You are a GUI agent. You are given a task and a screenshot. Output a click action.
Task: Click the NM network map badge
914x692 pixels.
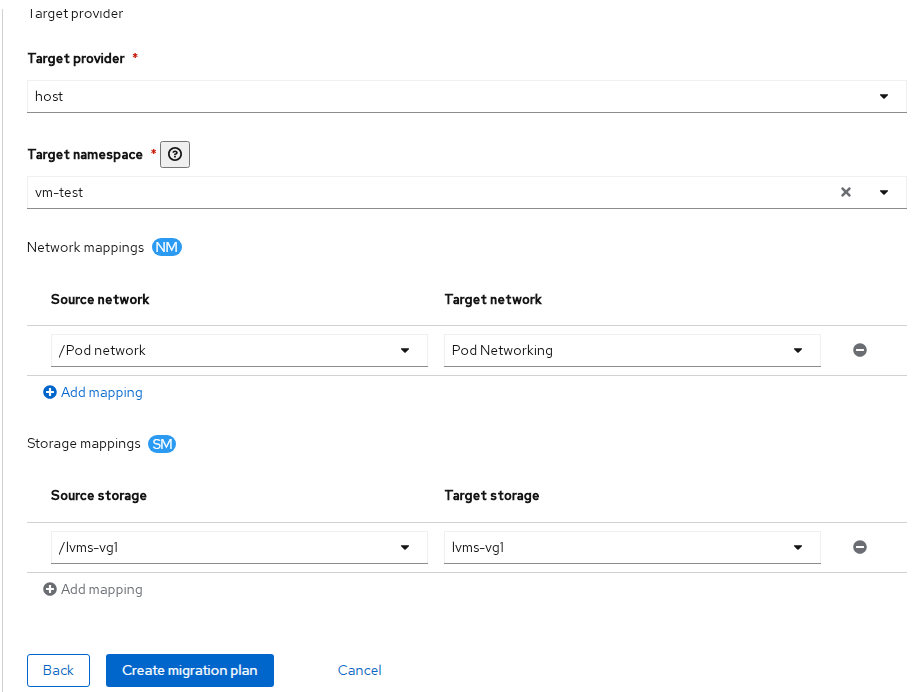(x=167, y=247)
